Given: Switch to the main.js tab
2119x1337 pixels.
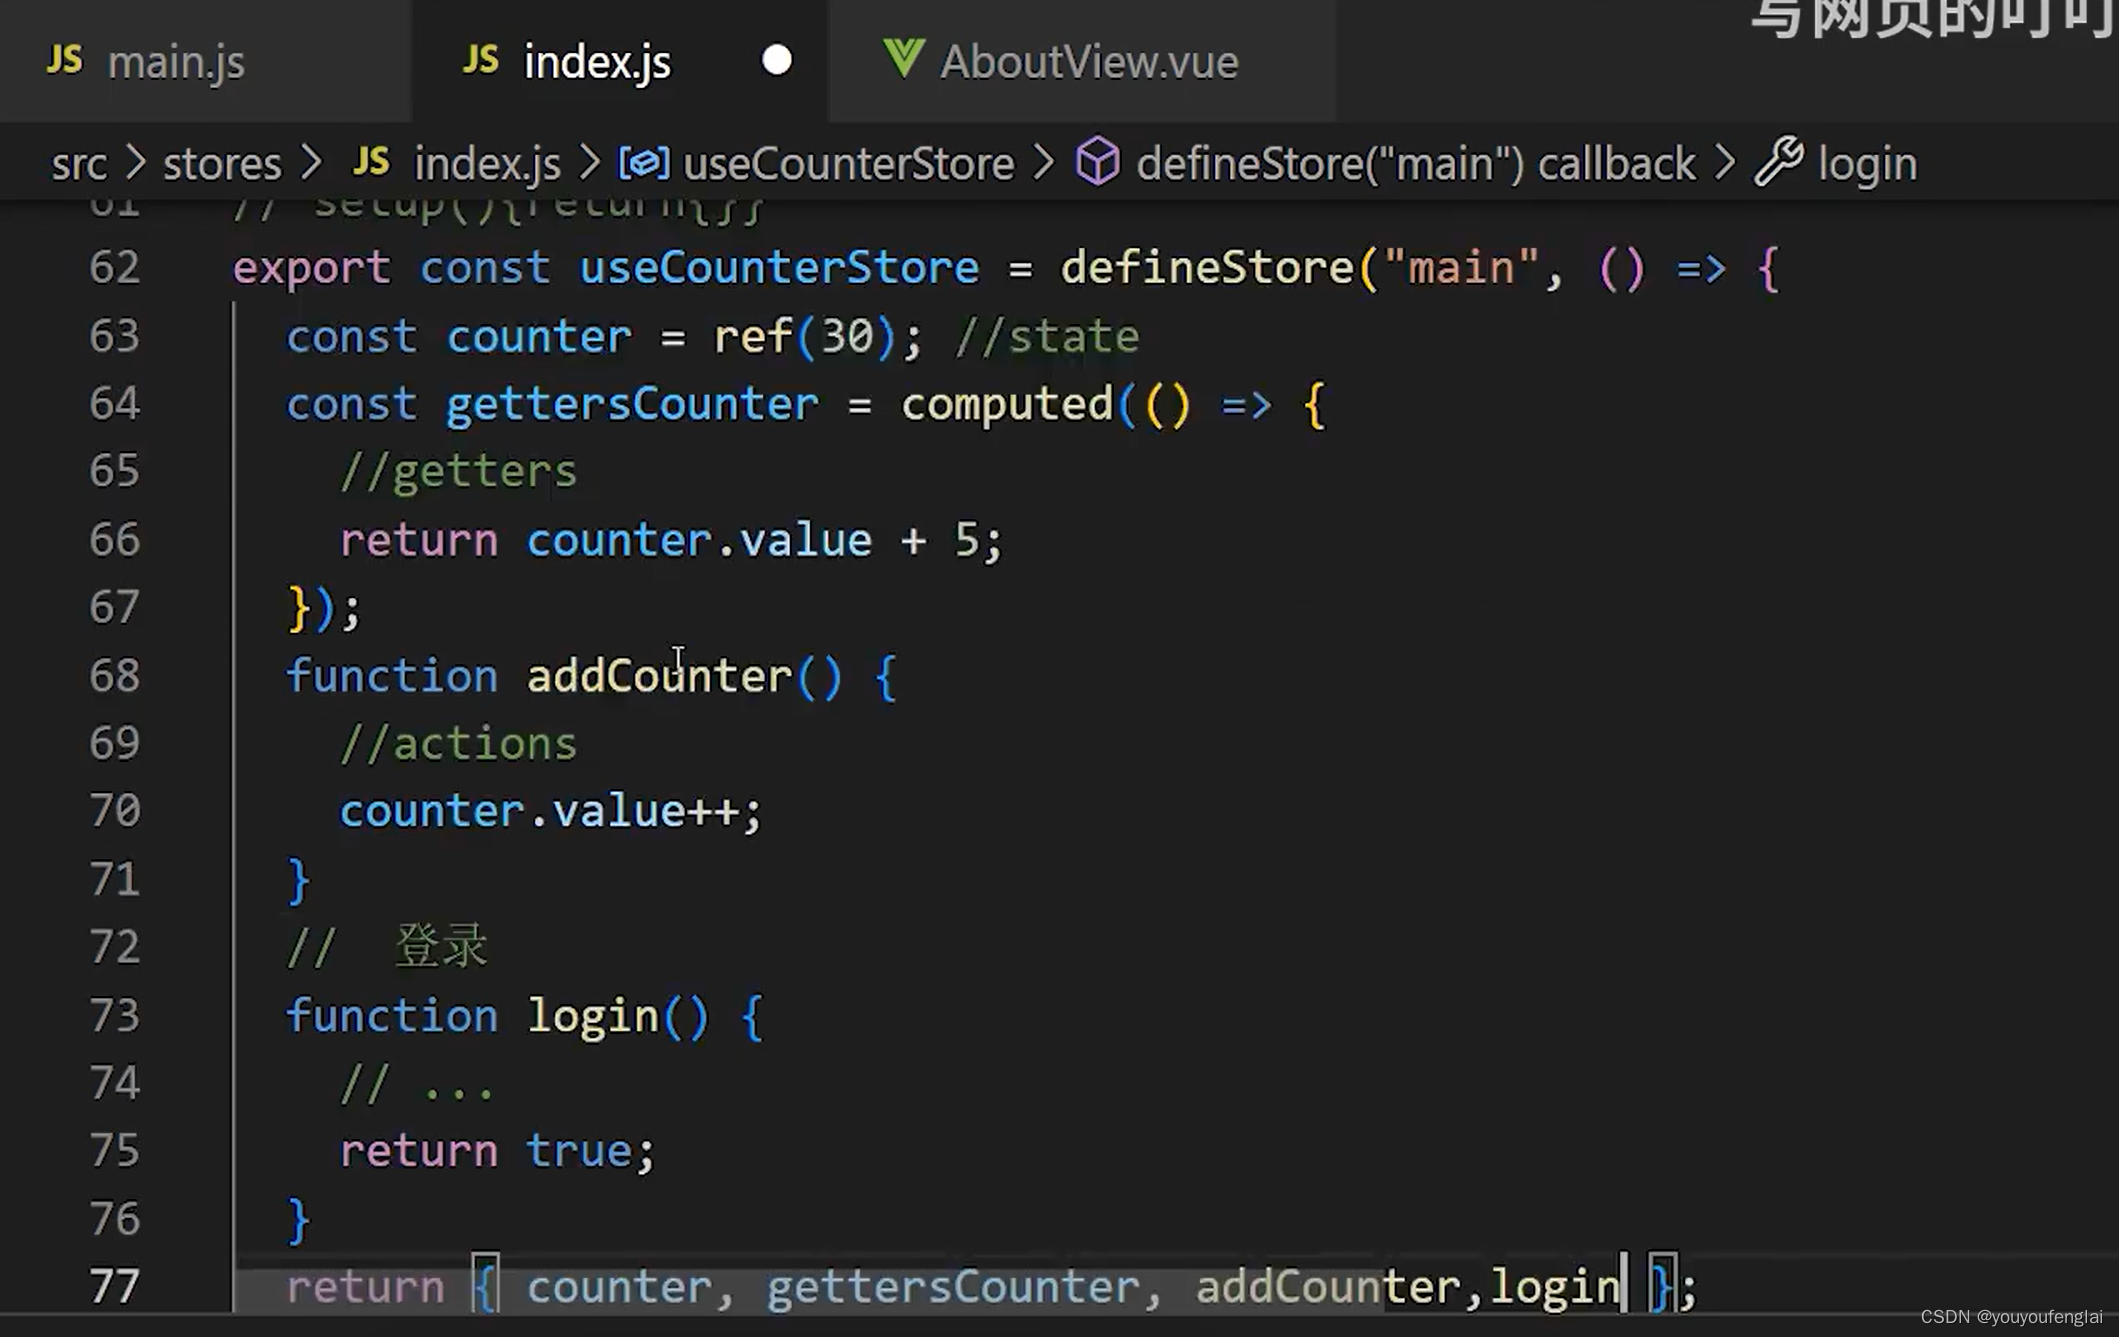Looking at the screenshot, I should tap(205, 61).
